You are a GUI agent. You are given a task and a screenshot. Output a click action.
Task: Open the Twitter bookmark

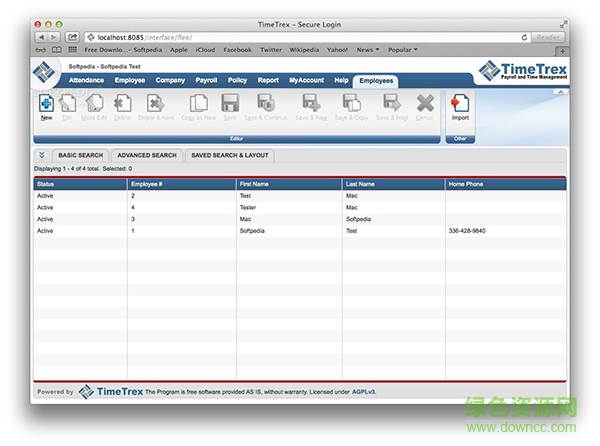271,50
